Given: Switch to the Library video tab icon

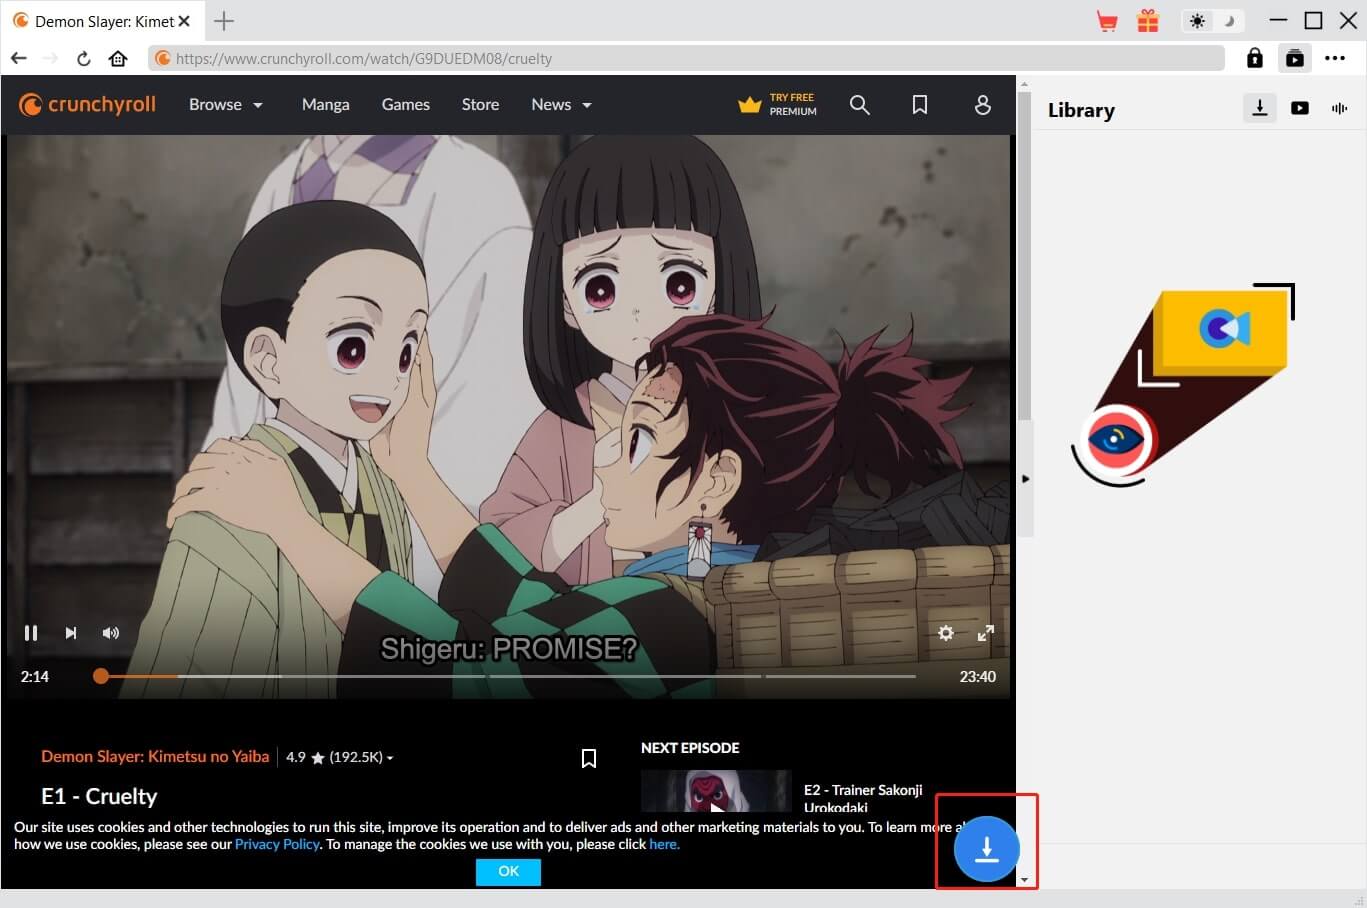Looking at the screenshot, I should [x=1299, y=108].
